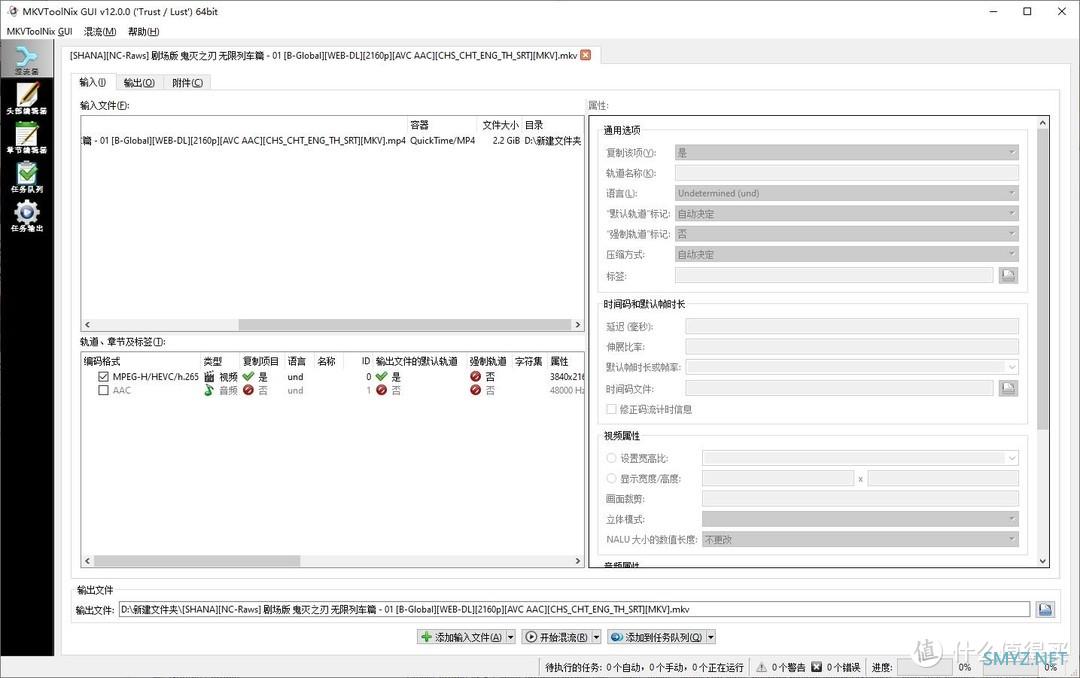Open the Help (帮助) menu
Screen dimensions: 1080x678
(x=143, y=32)
